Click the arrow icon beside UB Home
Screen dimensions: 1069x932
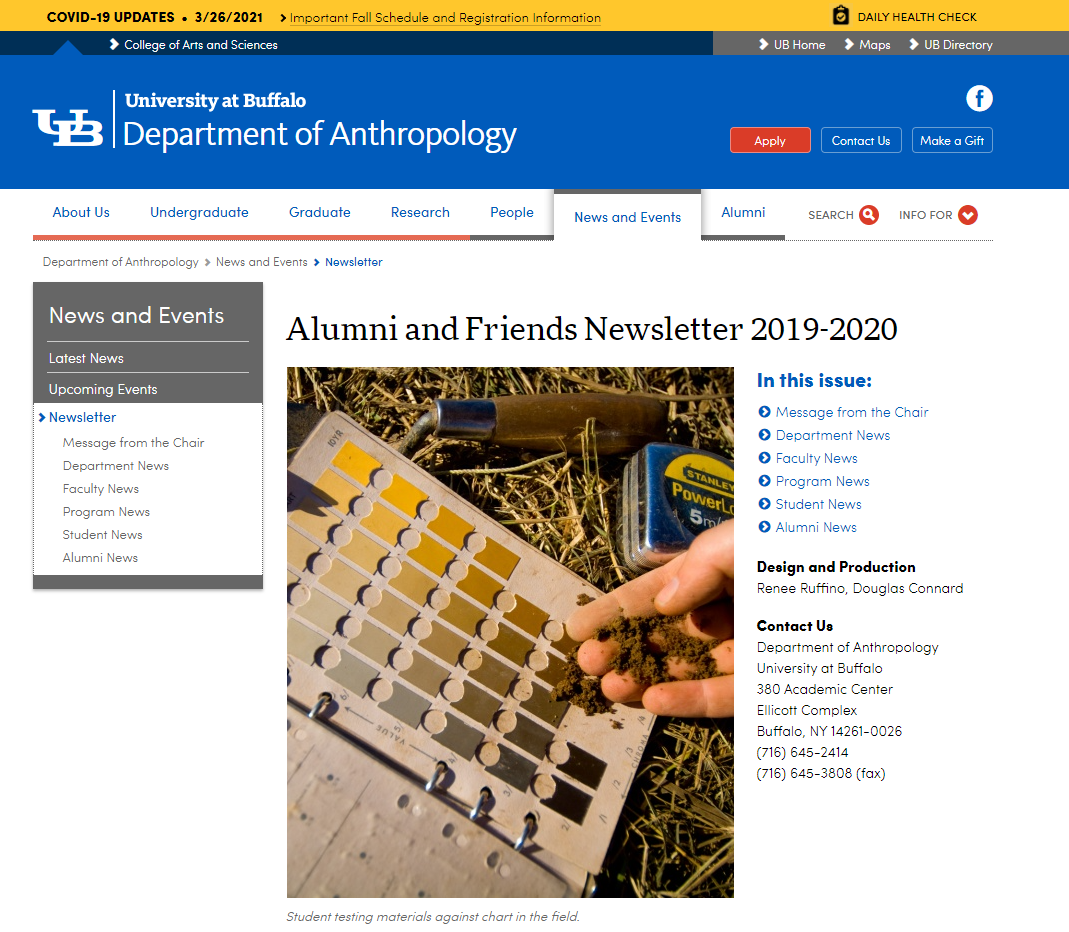[x=761, y=45]
